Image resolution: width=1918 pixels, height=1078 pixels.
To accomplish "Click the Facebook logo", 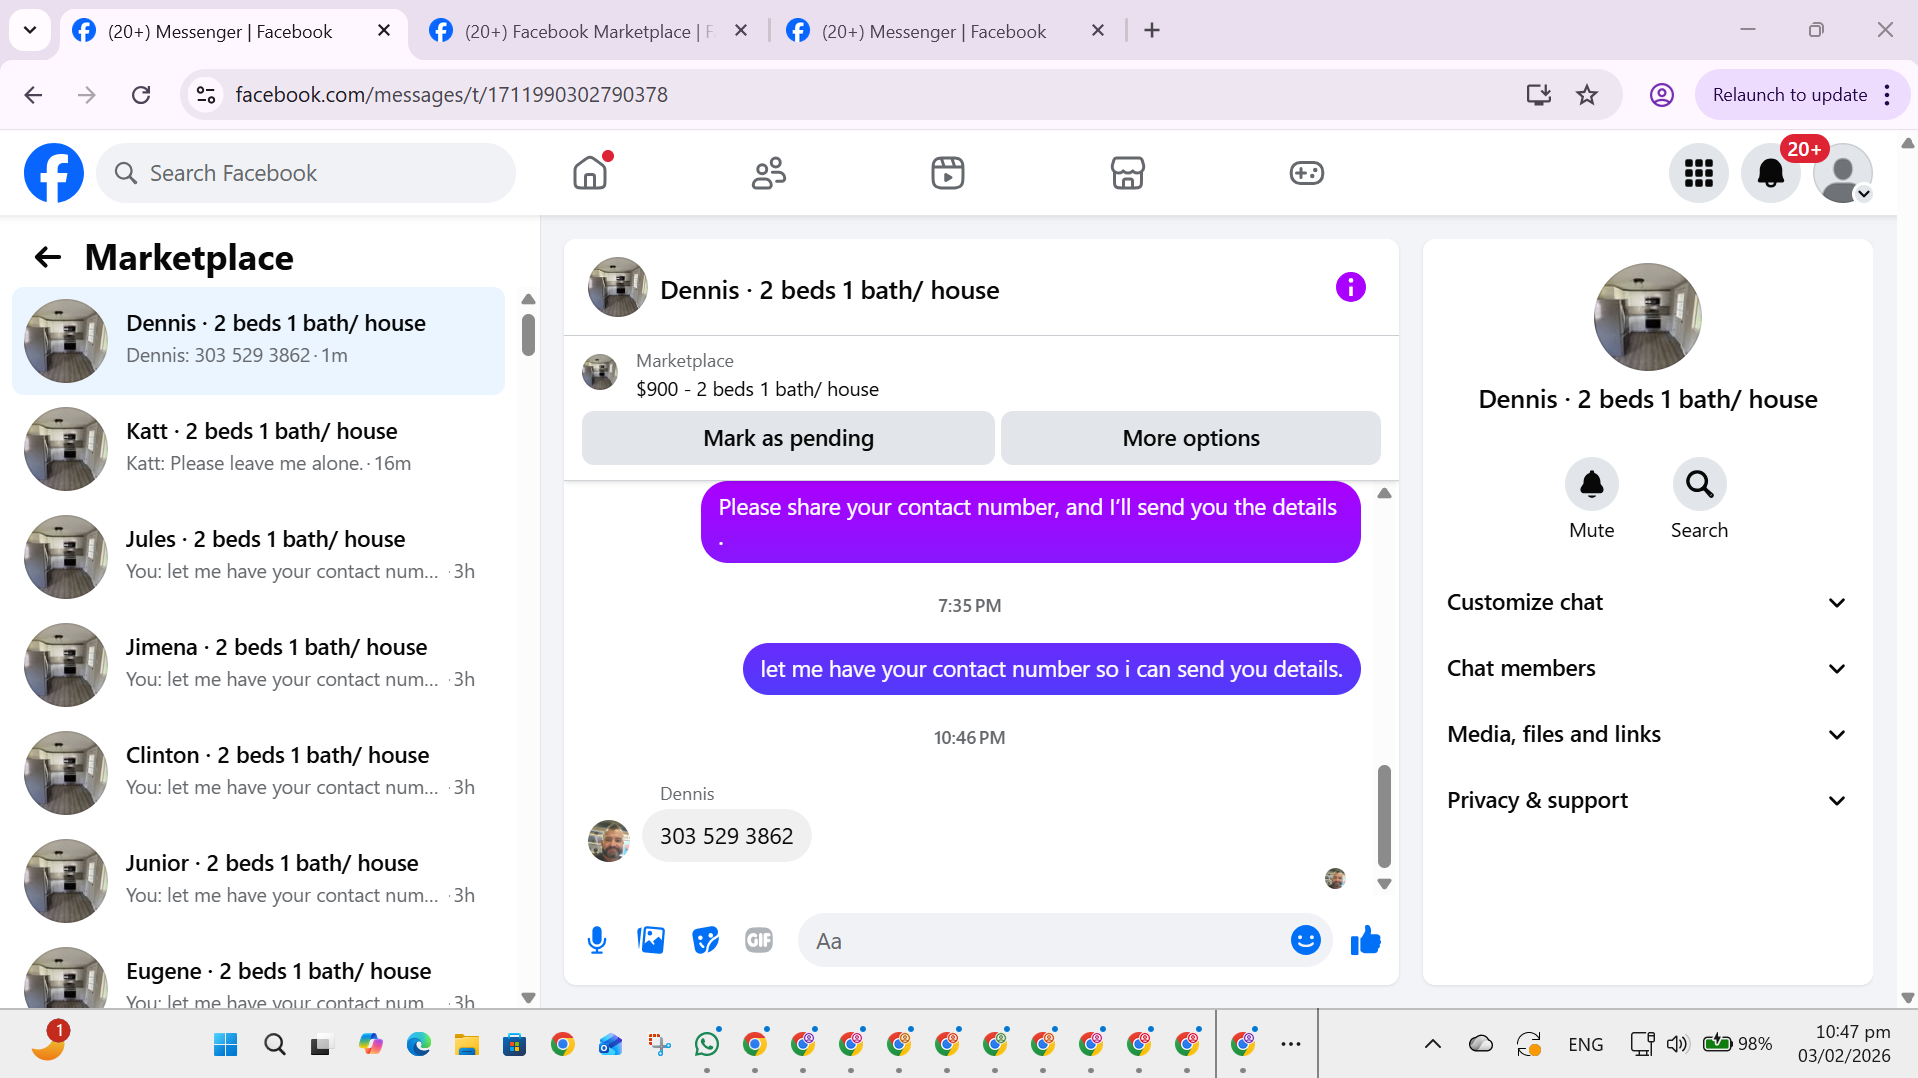I will click(x=54, y=173).
